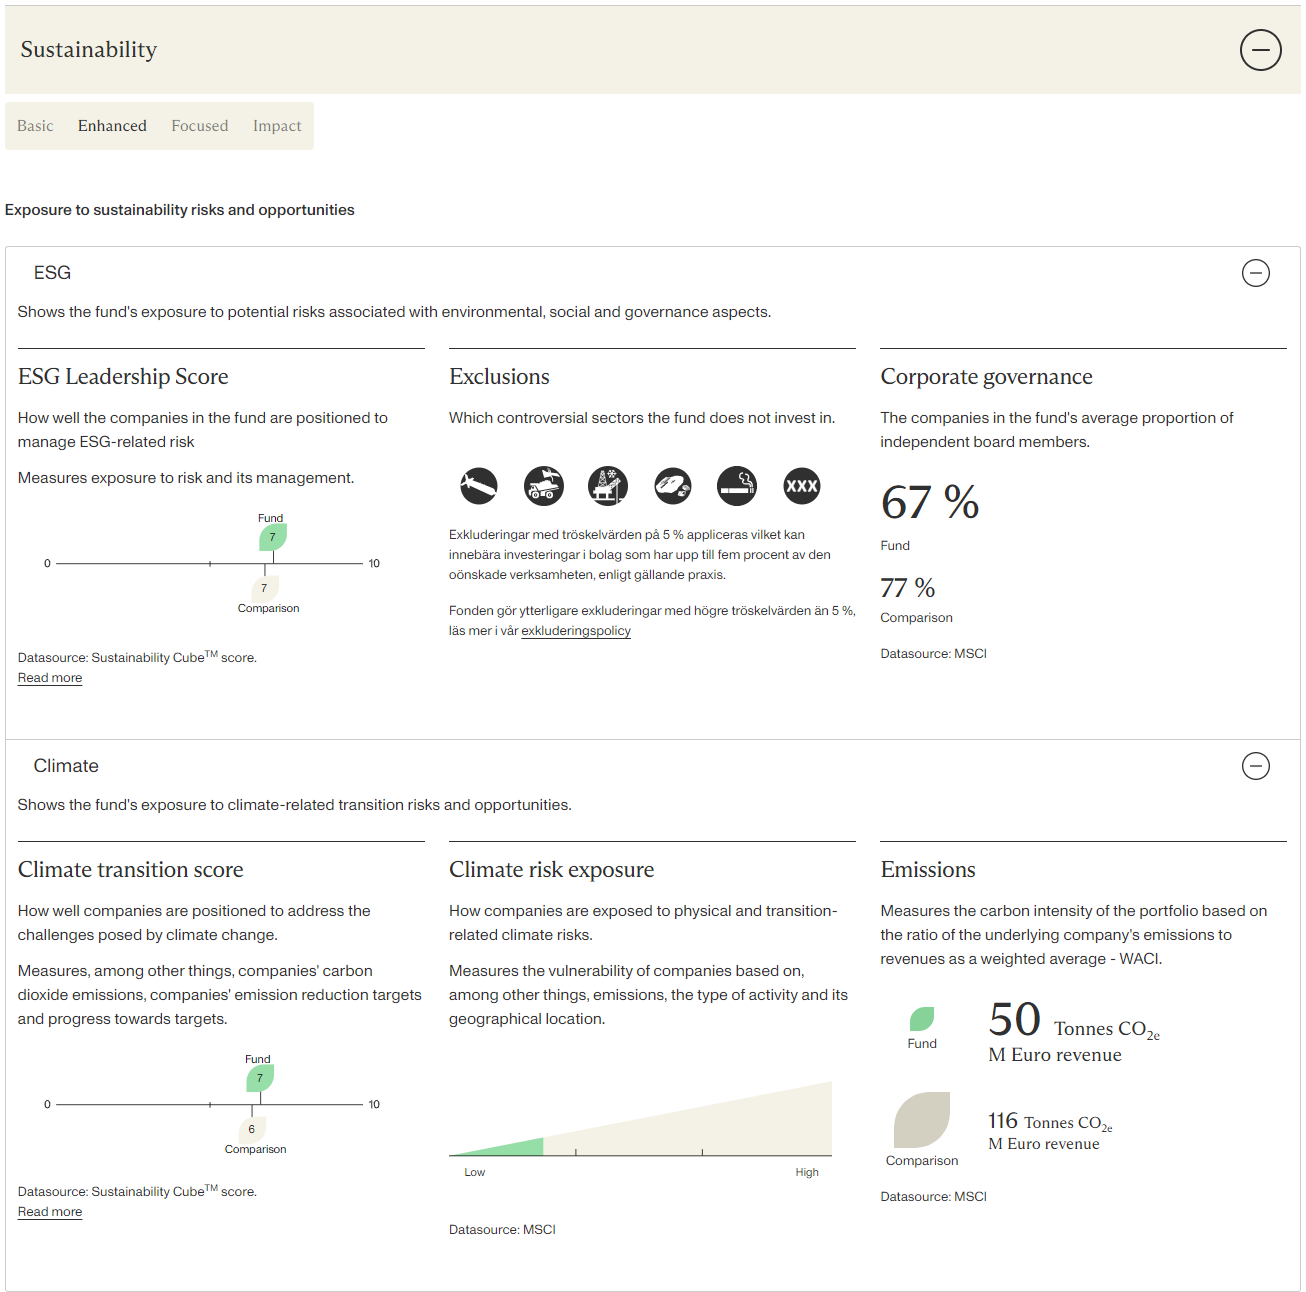The height and width of the screenshot is (1292, 1306).
Task: Switch to the Basic tab
Action: [35, 125]
